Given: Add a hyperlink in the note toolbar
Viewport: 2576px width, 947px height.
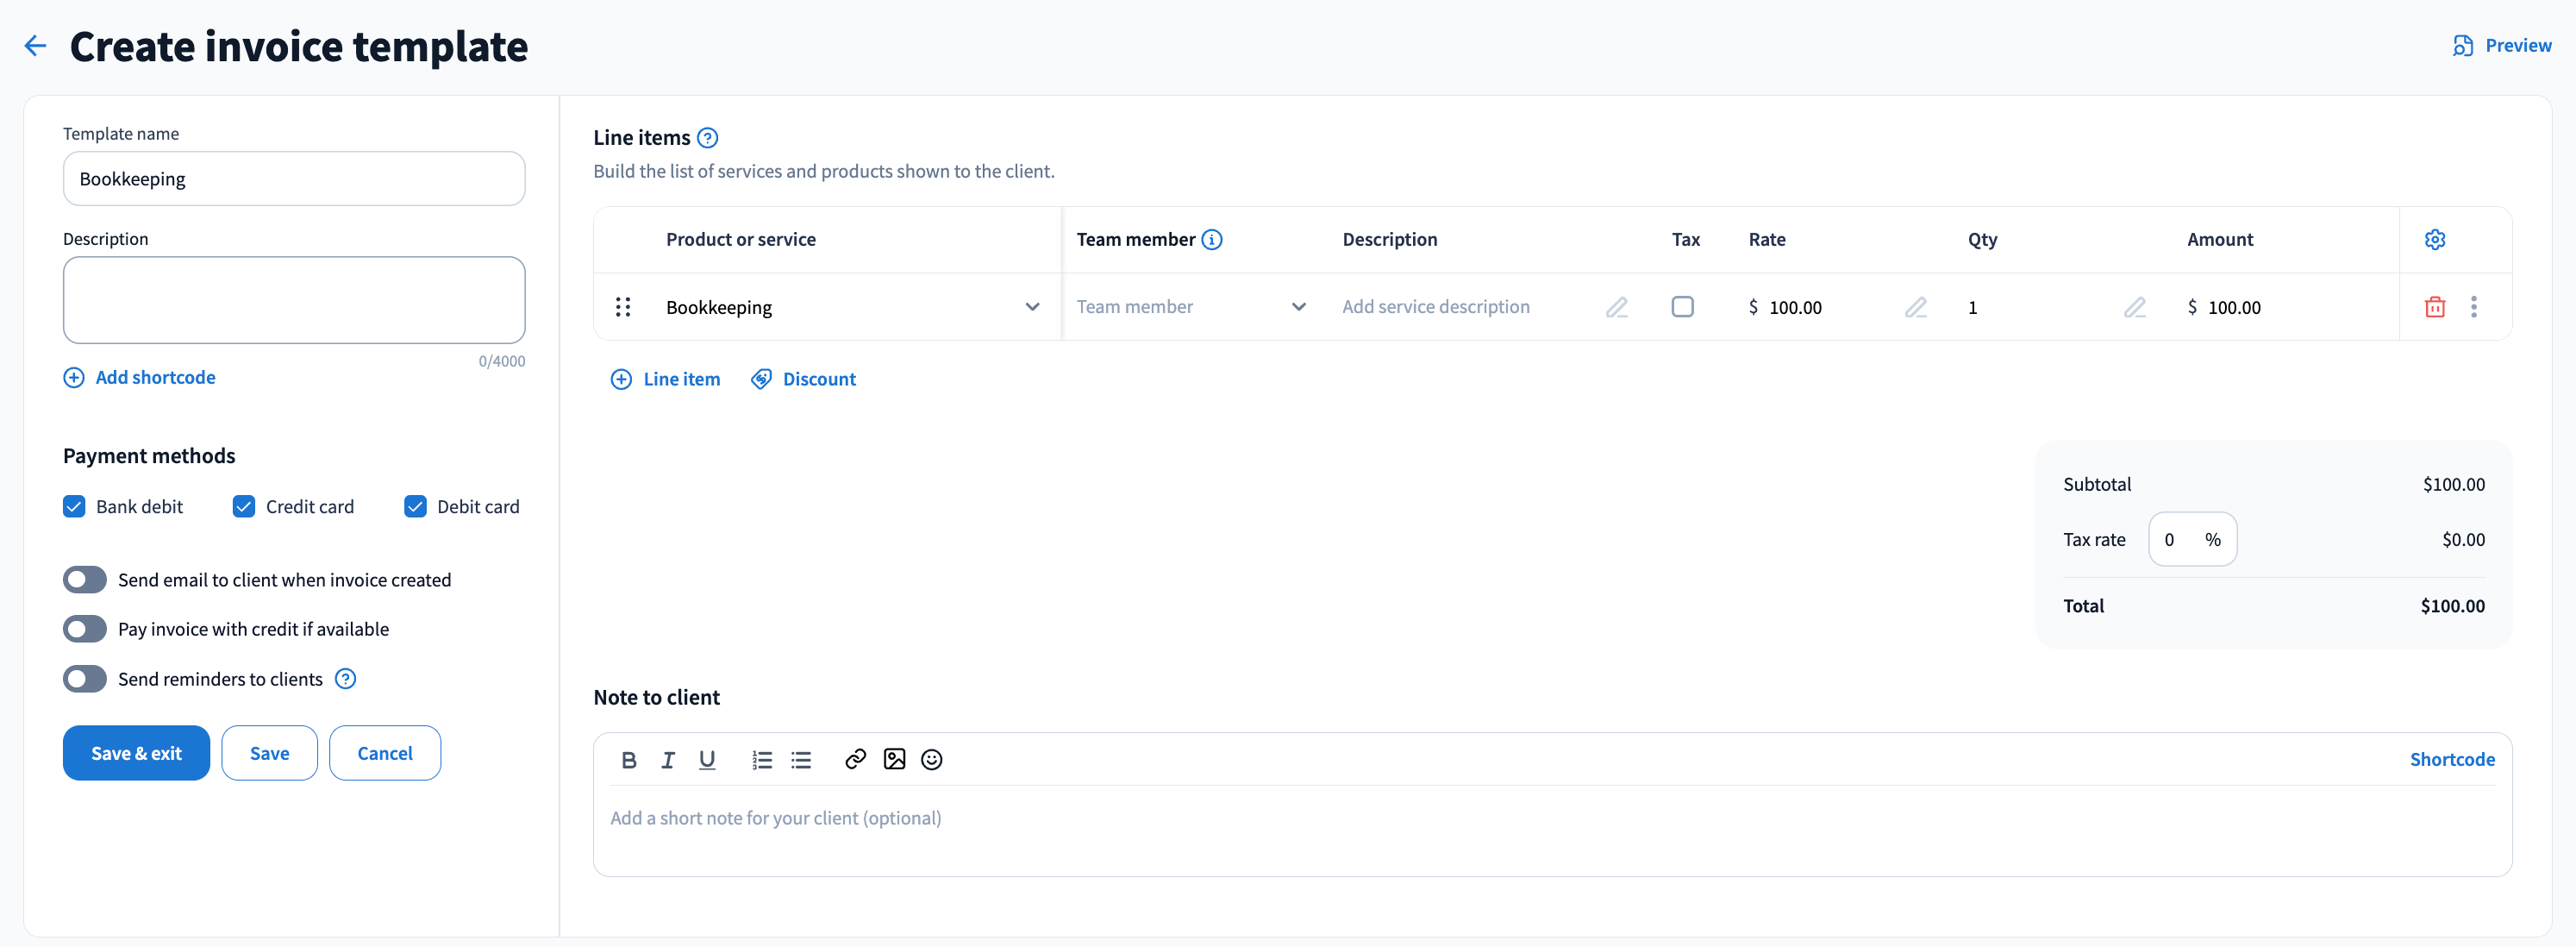Looking at the screenshot, I should 855,760.
